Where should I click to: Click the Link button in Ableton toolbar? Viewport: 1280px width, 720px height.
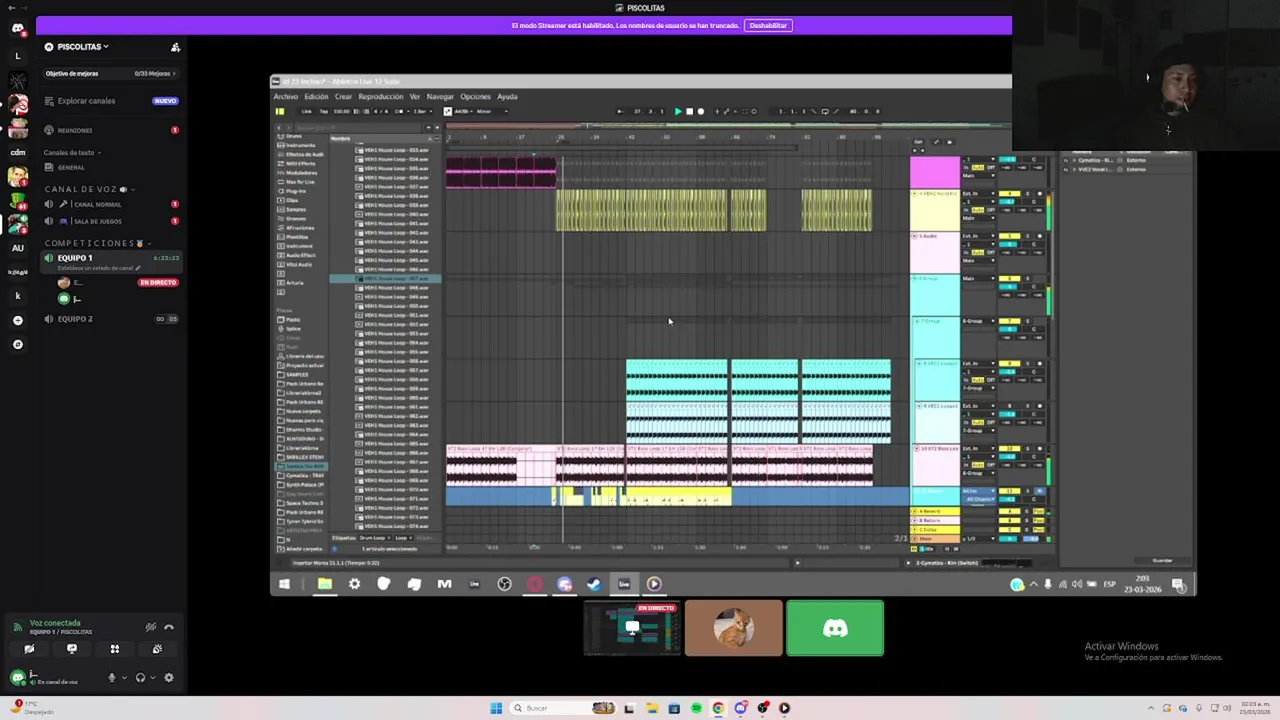(307, 112)
